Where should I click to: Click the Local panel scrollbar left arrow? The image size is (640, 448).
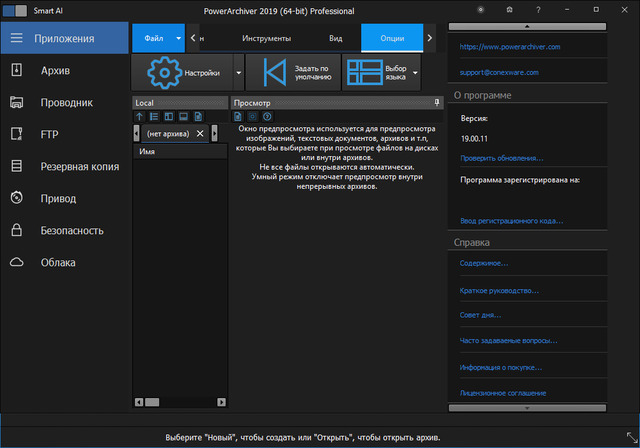[x=139, y=402]
